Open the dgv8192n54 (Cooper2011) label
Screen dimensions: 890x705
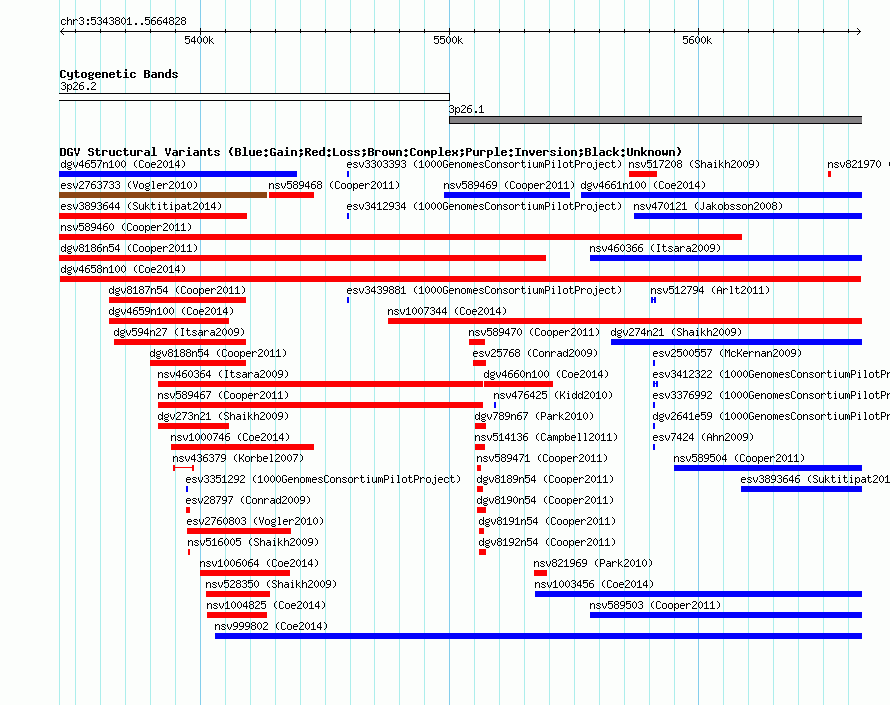click(x=547, y=543)
